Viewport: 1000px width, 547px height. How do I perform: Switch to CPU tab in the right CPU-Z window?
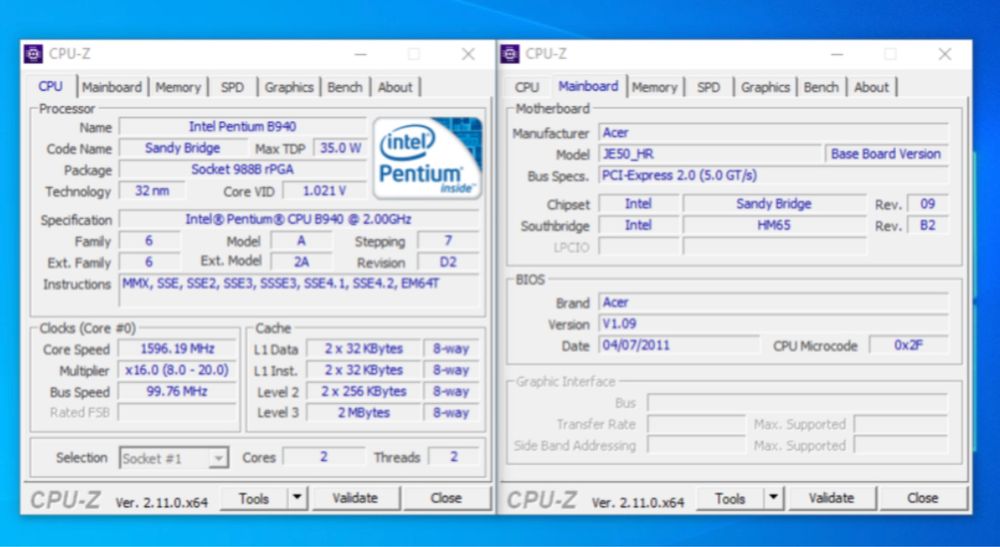point(527,87)
